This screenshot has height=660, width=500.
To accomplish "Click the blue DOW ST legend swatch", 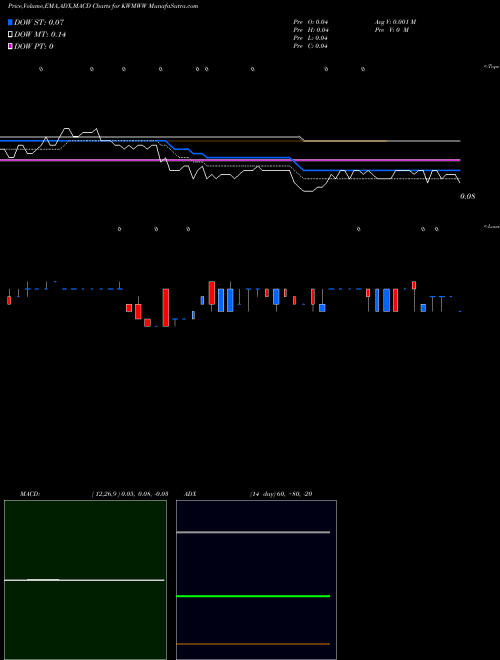I will (x=10, y=22).
